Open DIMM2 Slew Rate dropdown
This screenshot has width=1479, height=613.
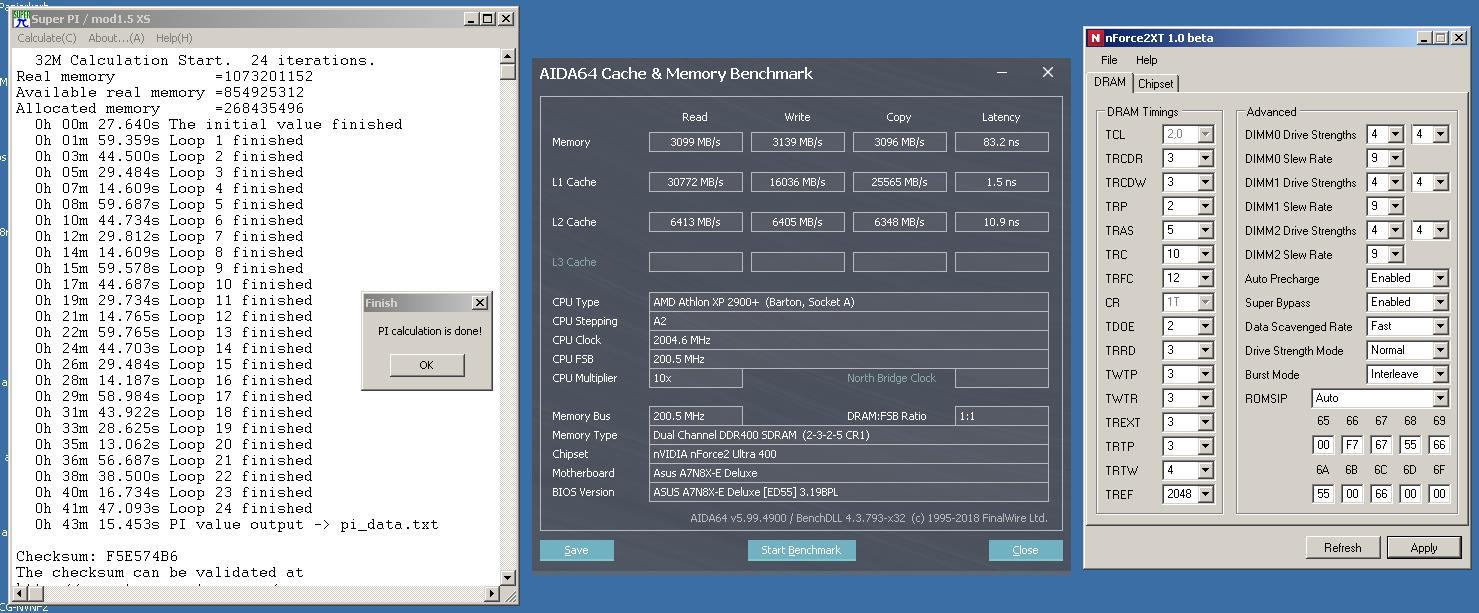[1395, 254]
